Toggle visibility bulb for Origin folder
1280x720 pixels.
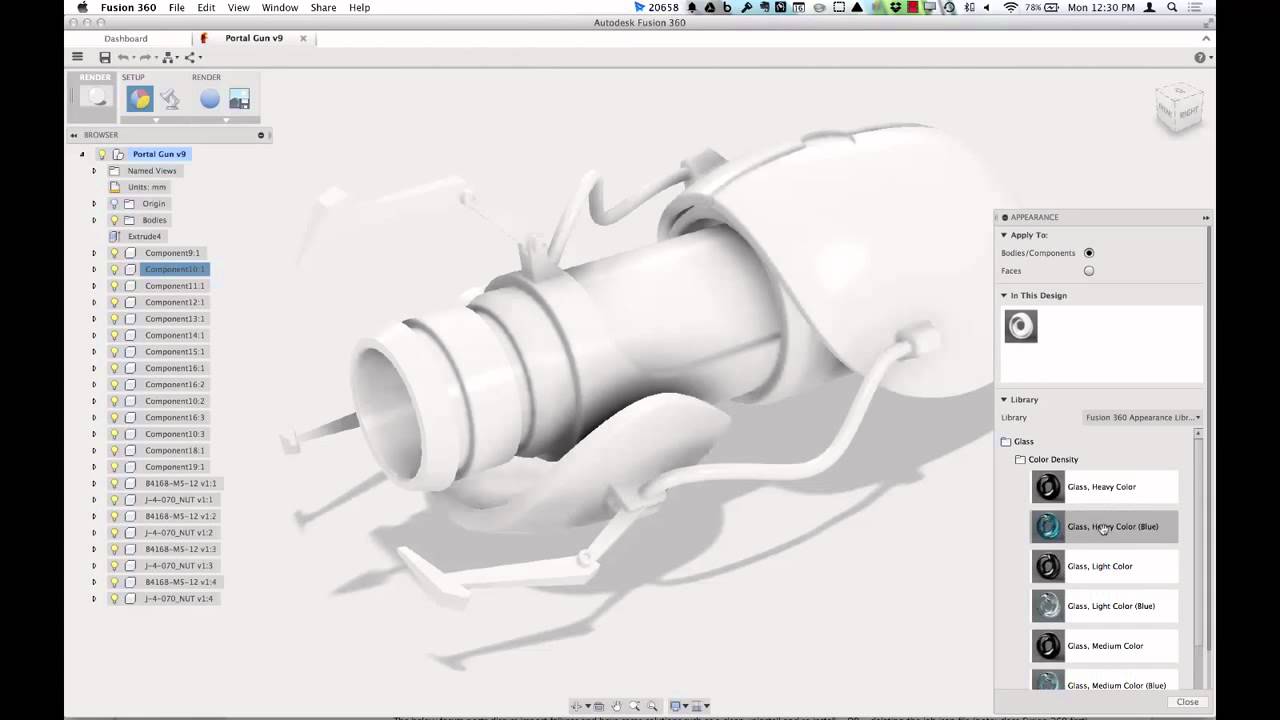tap(114, 203)
